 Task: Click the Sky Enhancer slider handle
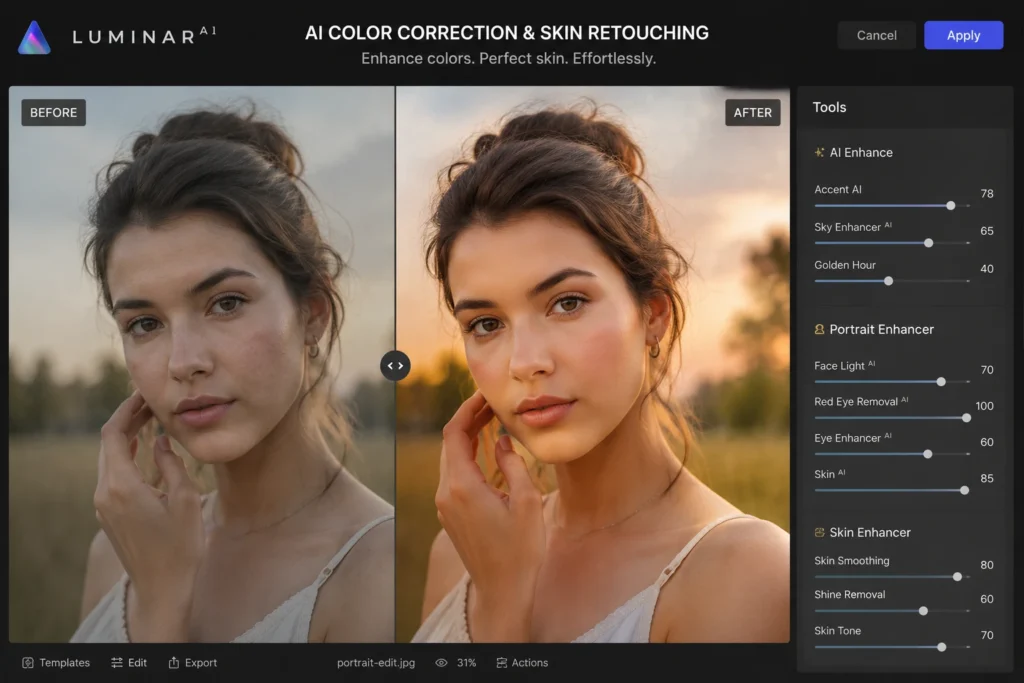[929, 243]
